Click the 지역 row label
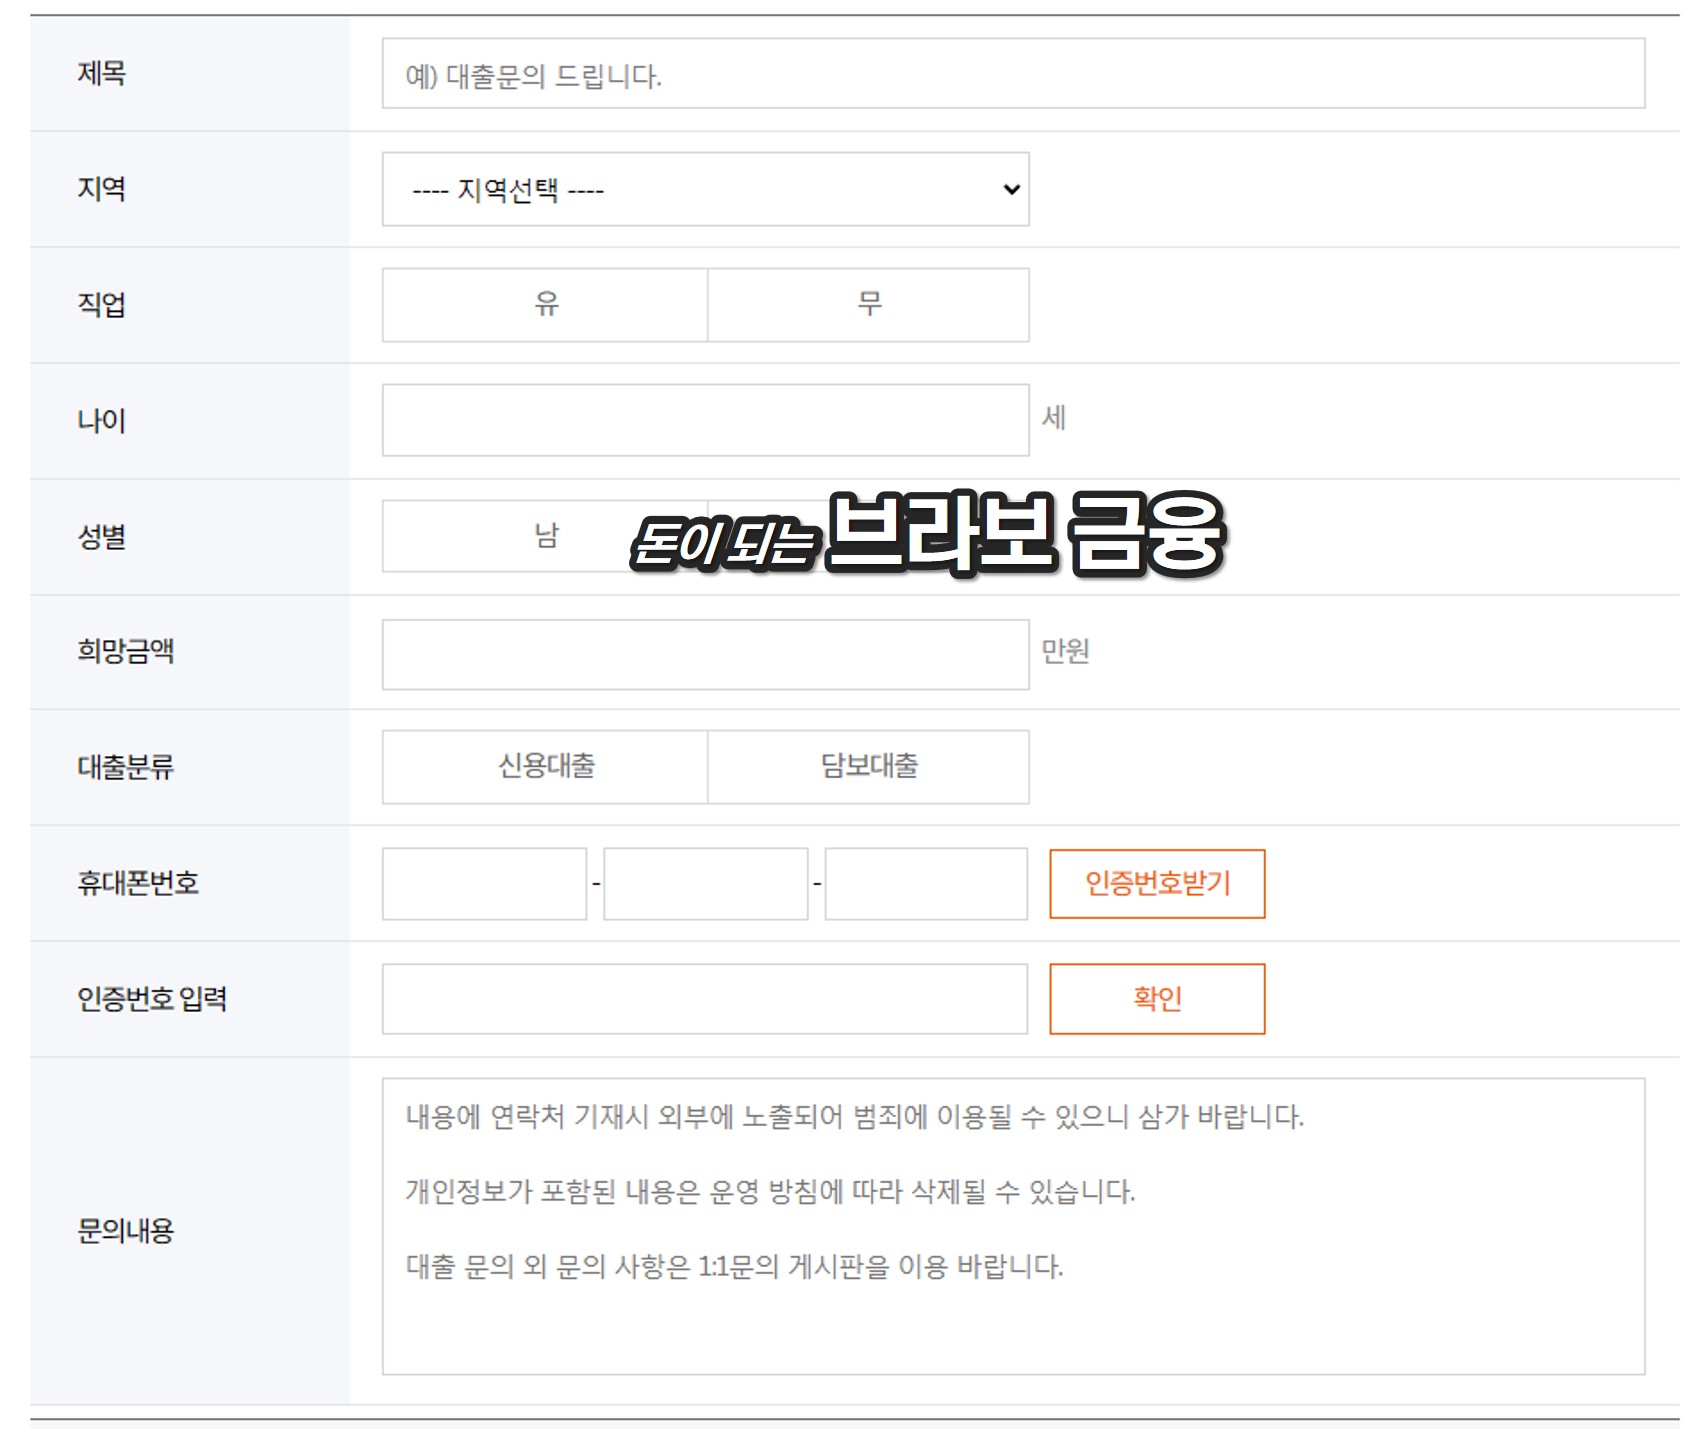This screenshot has width=1687, height=1429. pos(102,189)
